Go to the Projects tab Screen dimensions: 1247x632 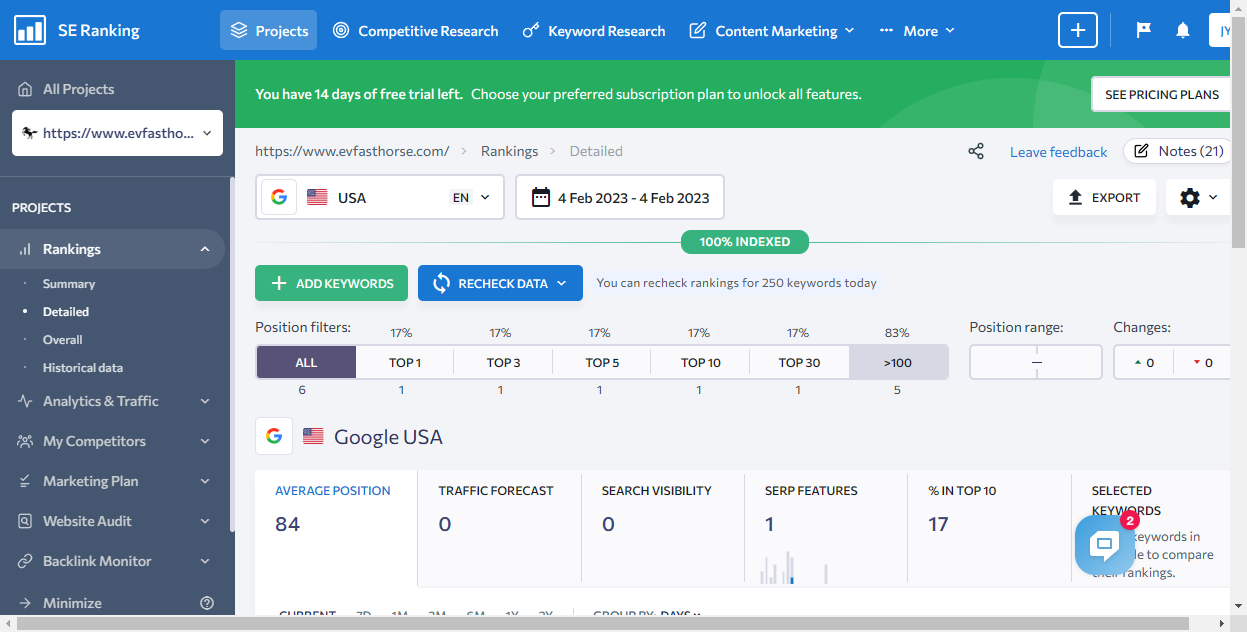268,30
